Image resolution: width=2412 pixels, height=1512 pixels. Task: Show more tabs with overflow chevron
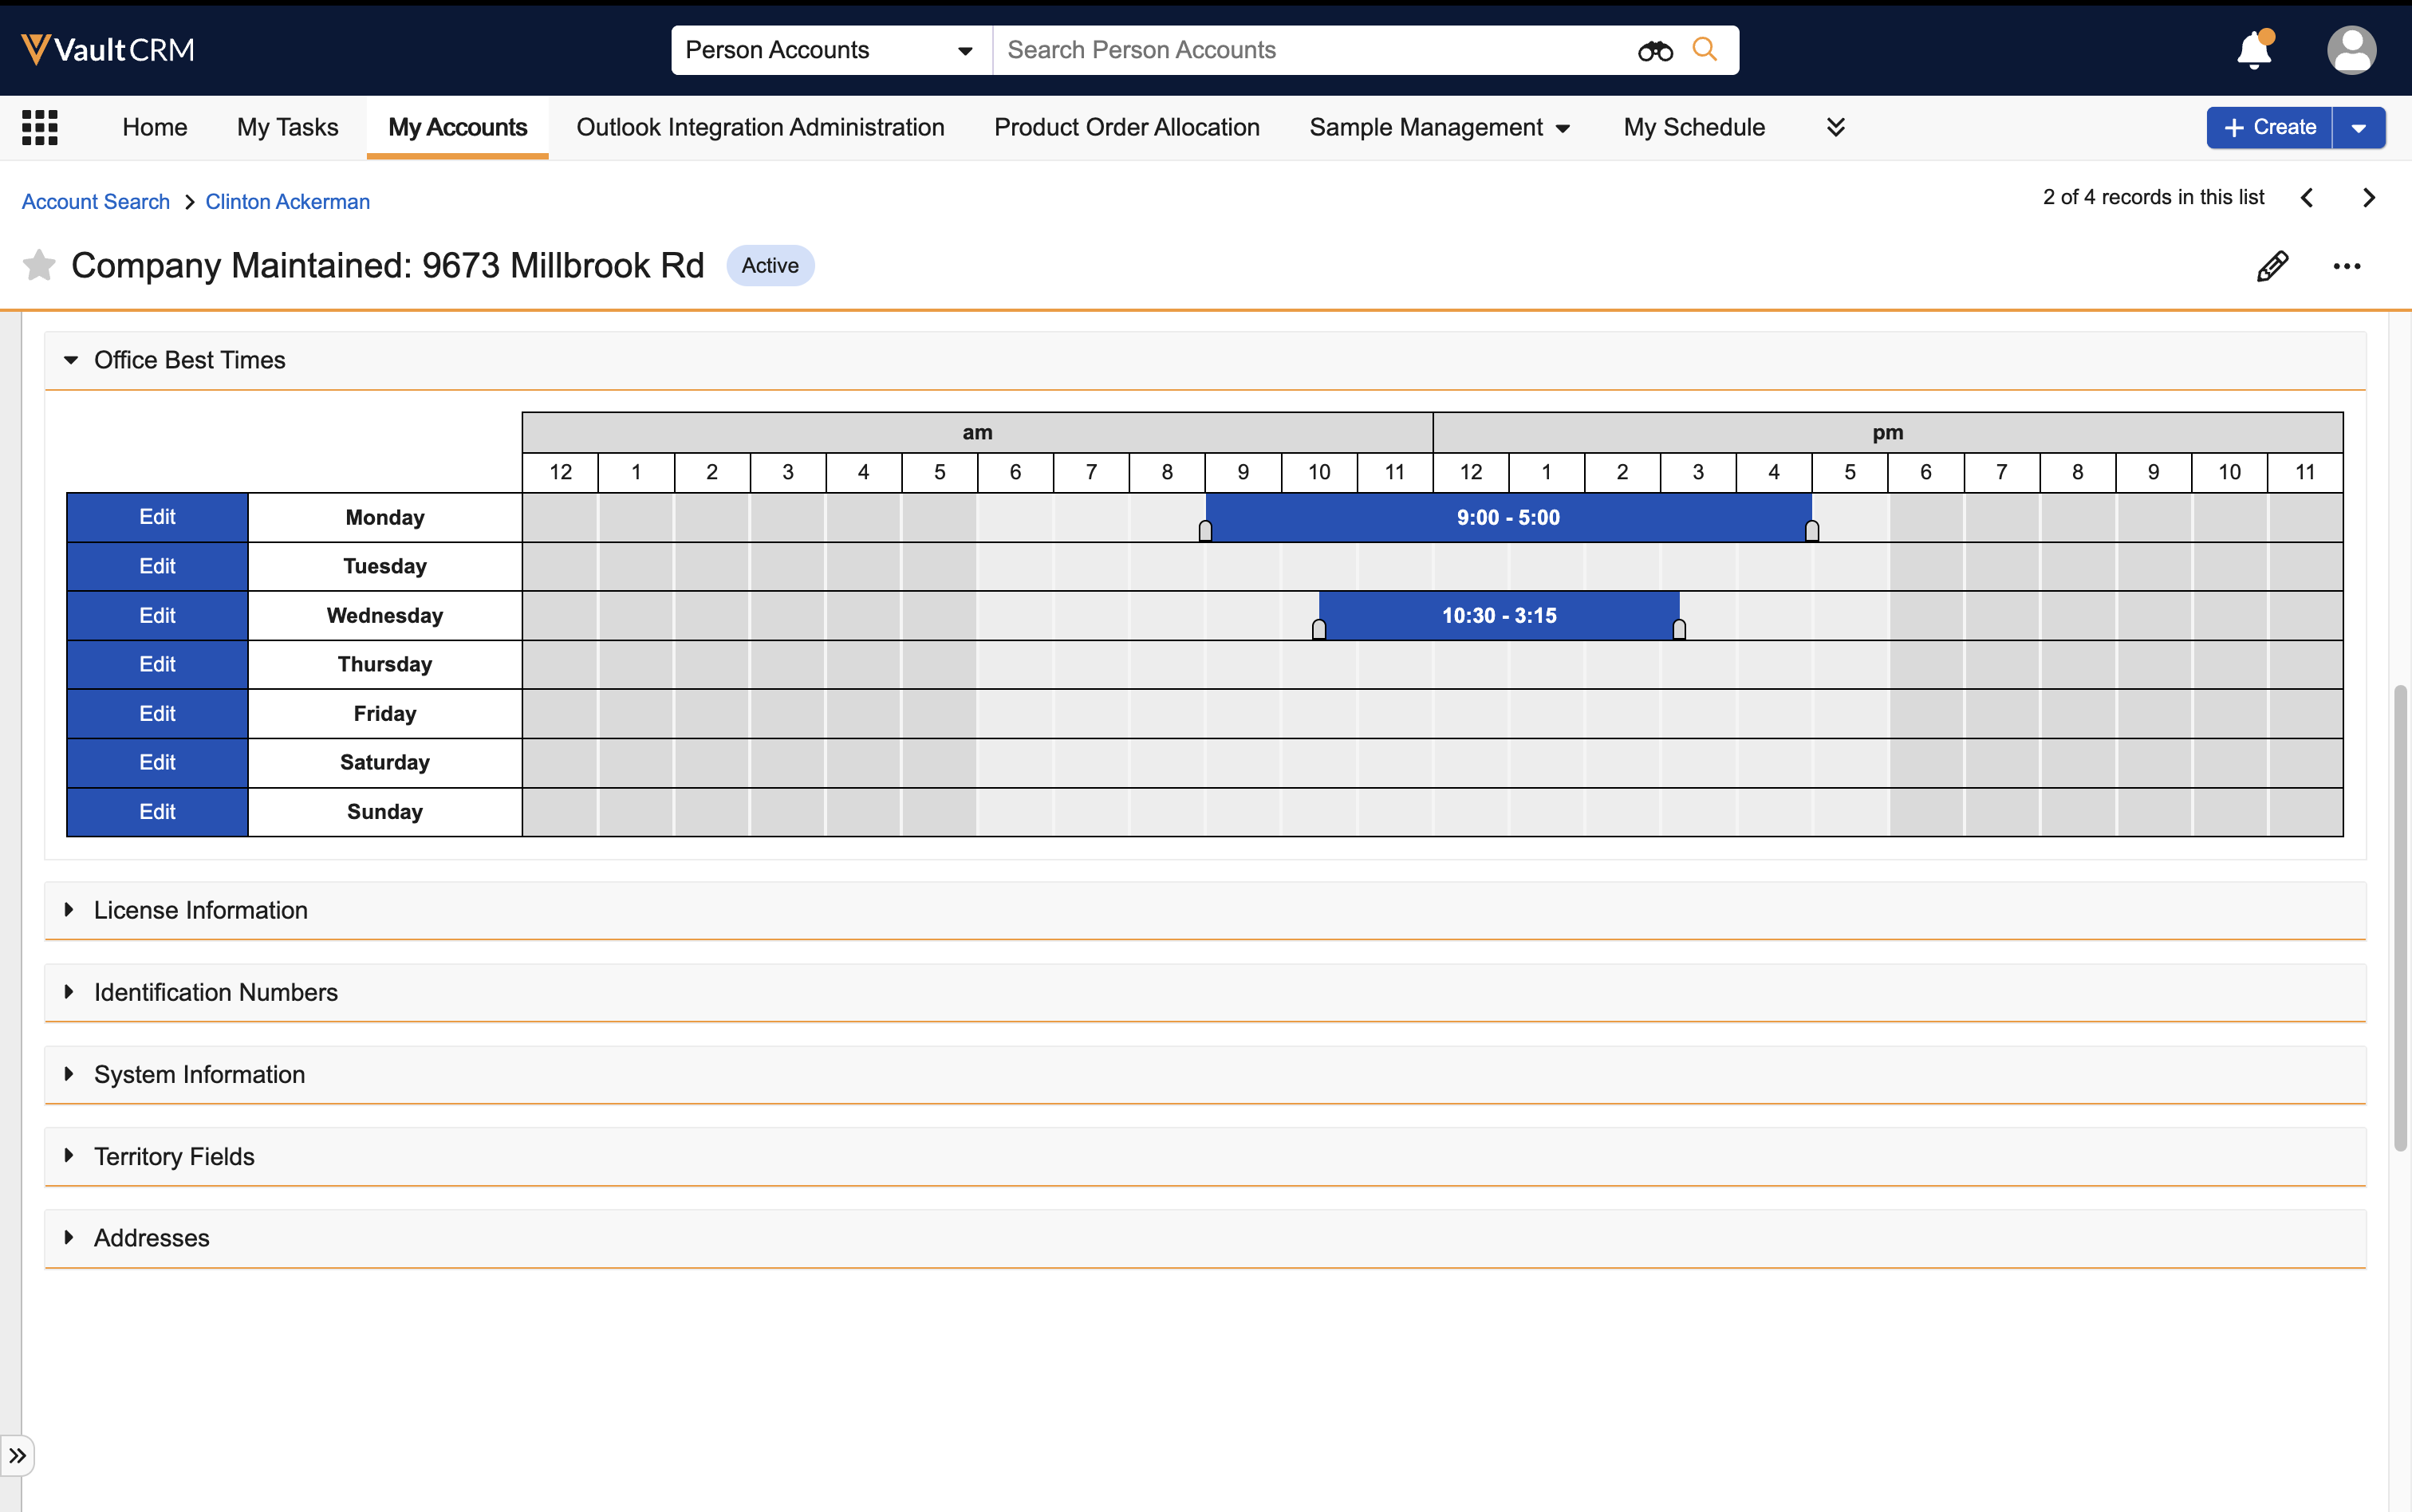tap(1835, 127)
